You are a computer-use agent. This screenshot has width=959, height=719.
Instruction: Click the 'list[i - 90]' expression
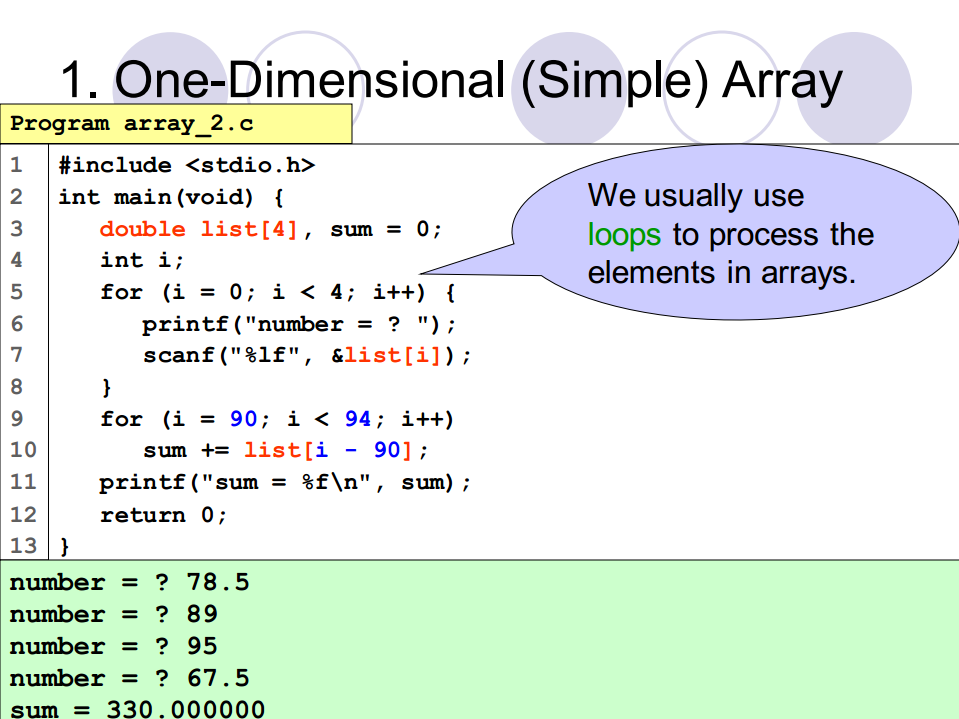pos(328,451)
